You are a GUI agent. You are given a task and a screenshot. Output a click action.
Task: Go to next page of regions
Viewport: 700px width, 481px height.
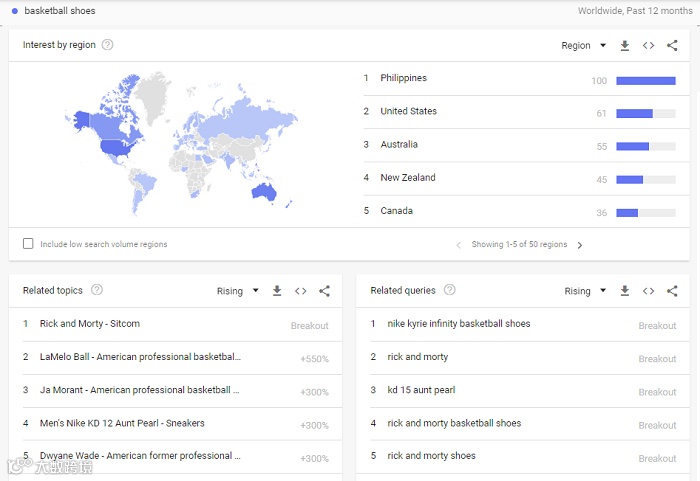(x=580, y=245)
